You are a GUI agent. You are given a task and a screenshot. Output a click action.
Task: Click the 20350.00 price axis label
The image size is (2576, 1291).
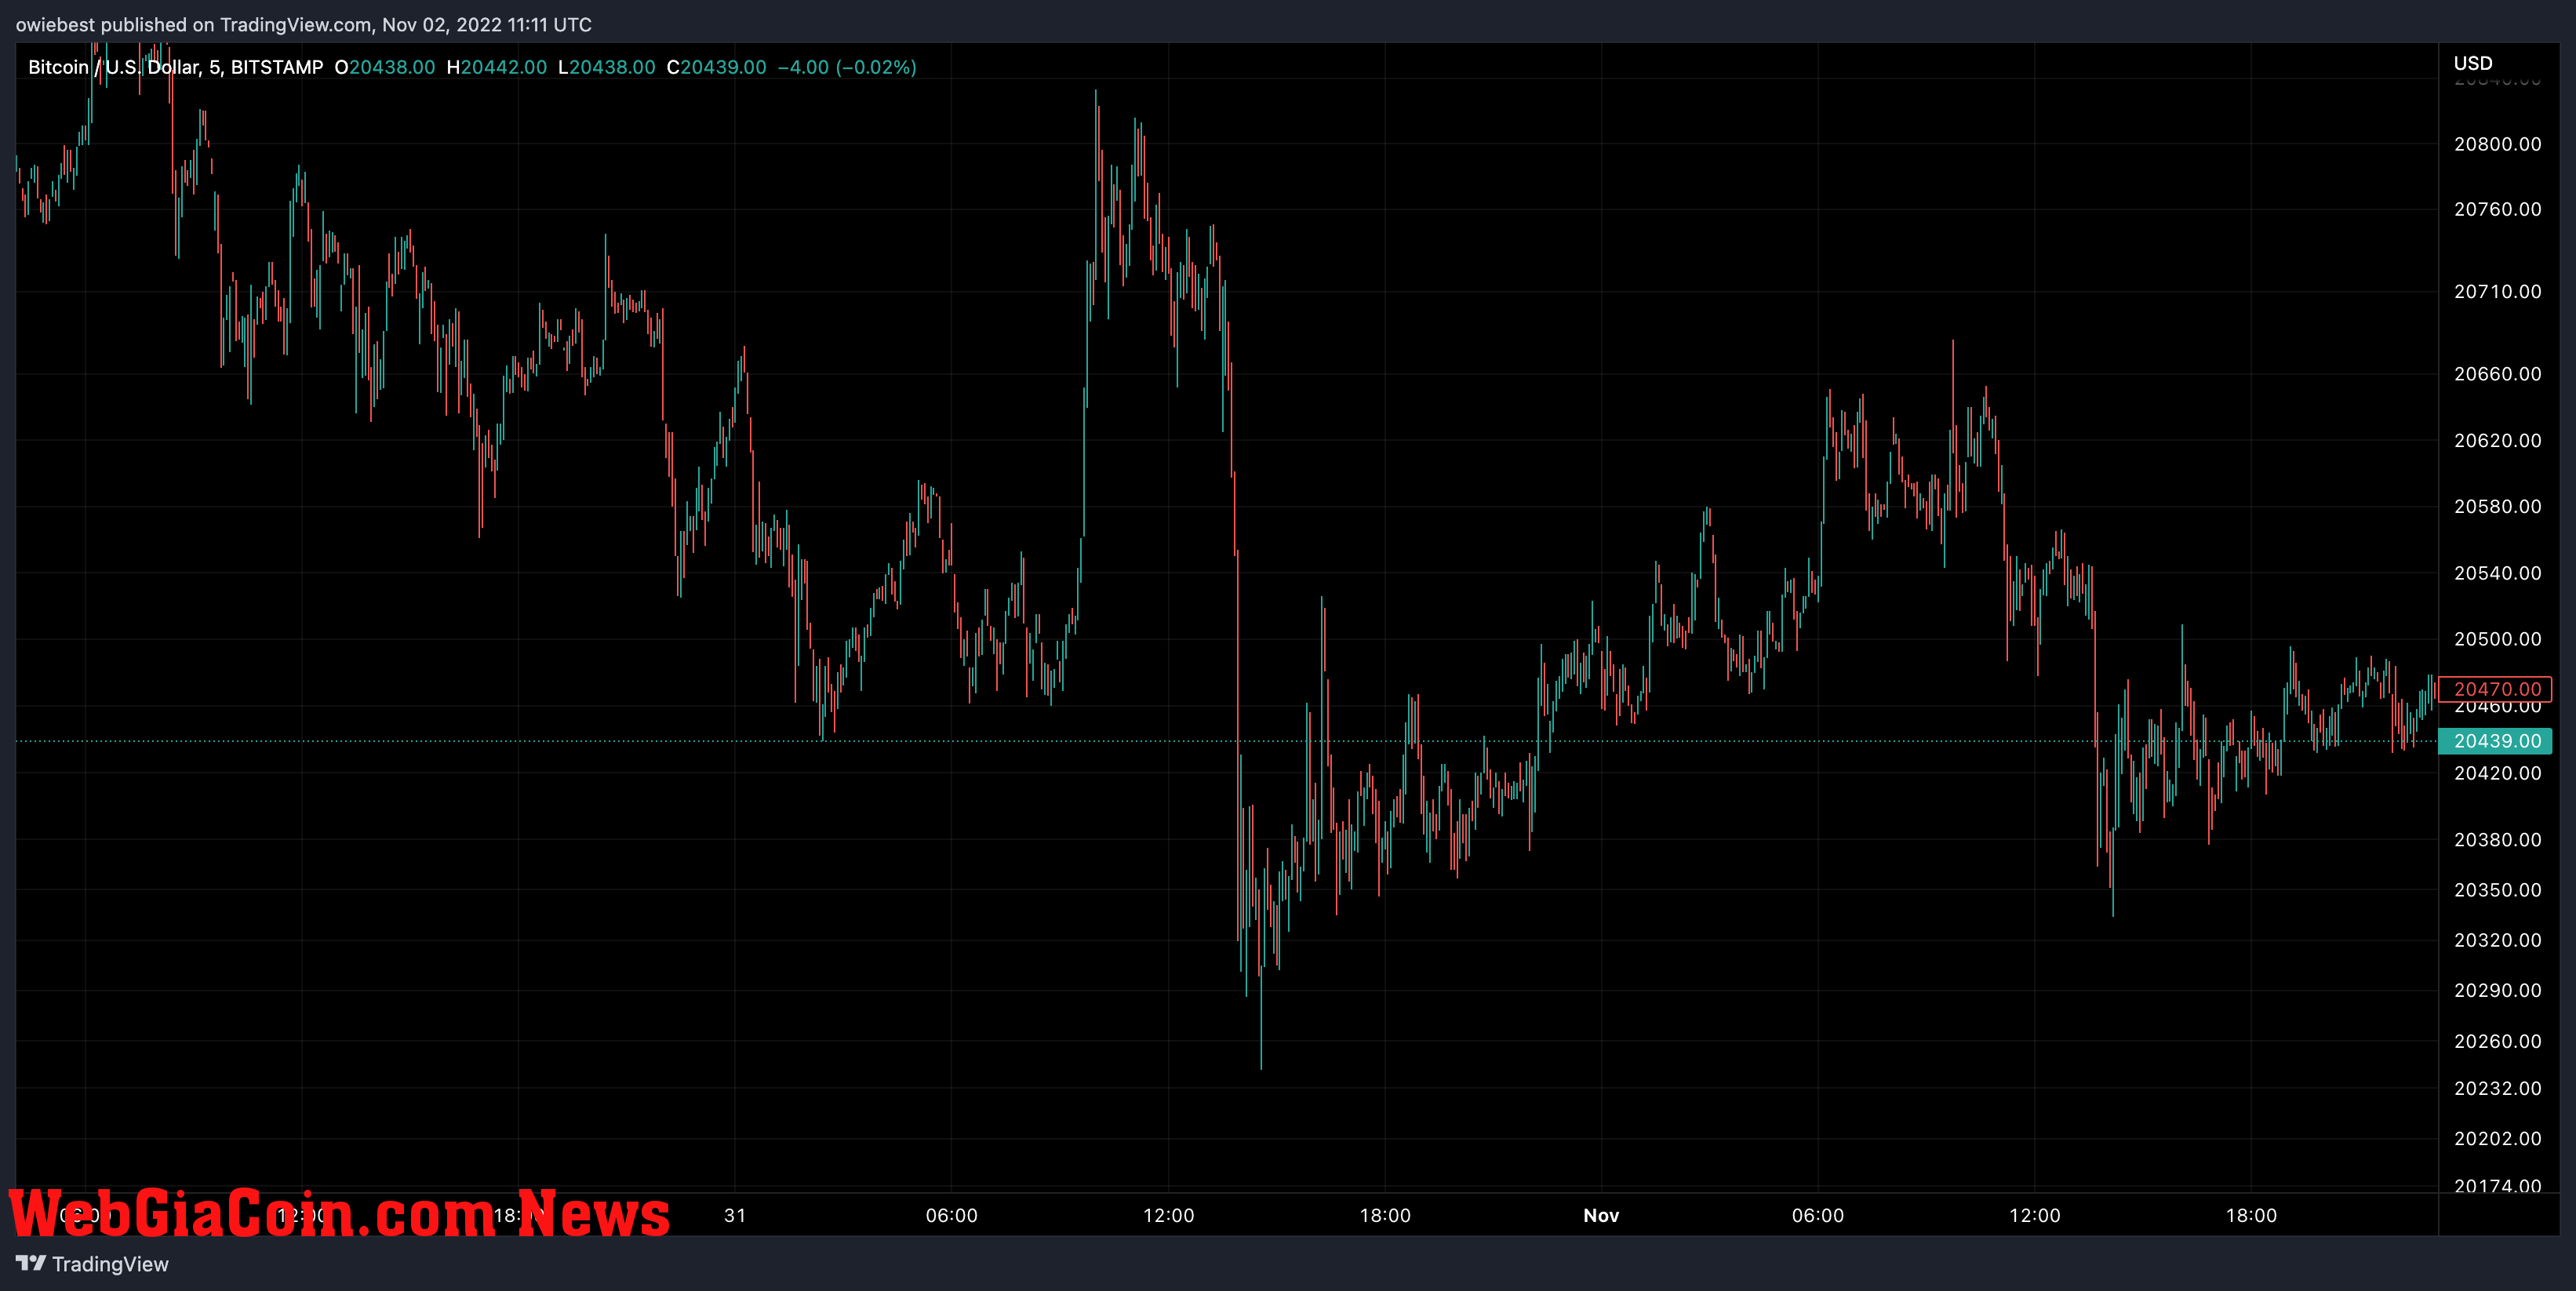(2497, 890)
